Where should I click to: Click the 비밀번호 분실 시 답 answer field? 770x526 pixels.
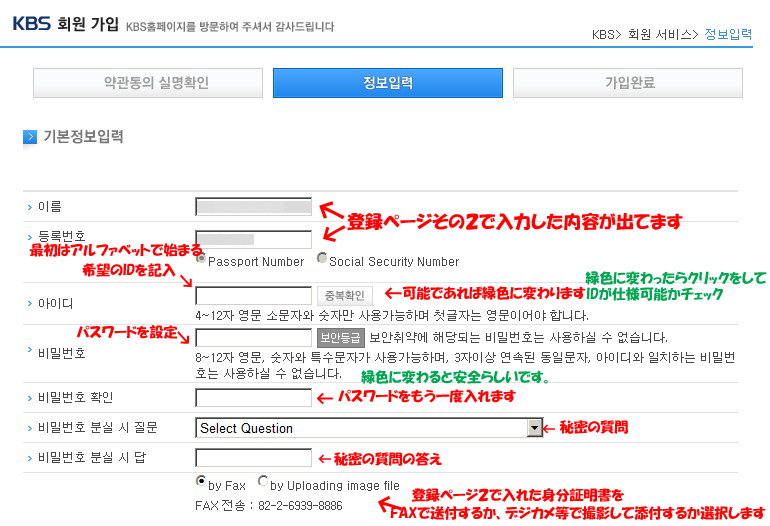(x=253, y=457)
